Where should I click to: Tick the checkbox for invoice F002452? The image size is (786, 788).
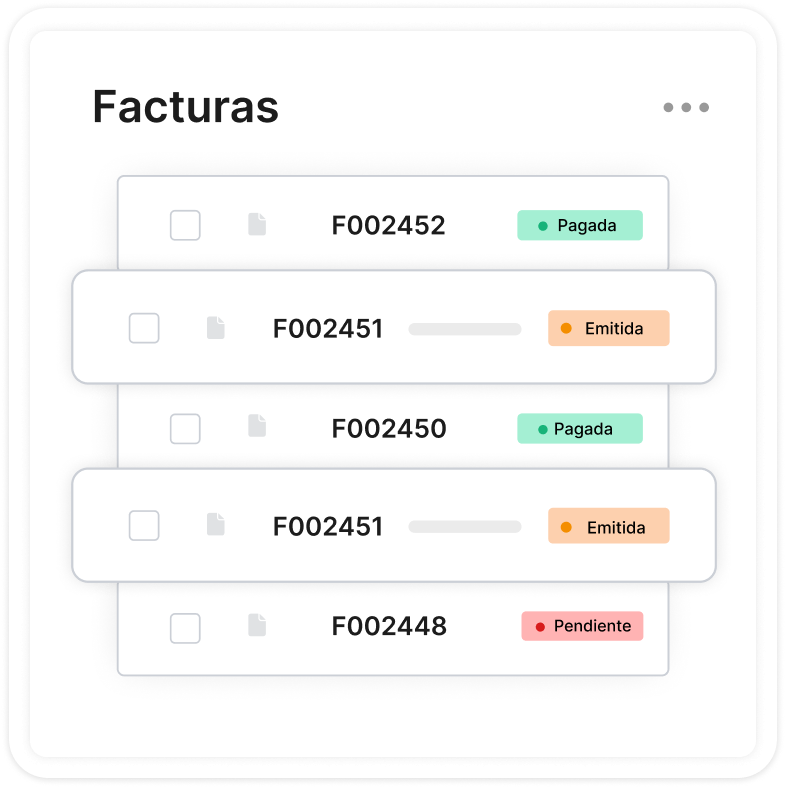[x=185, y=225]
